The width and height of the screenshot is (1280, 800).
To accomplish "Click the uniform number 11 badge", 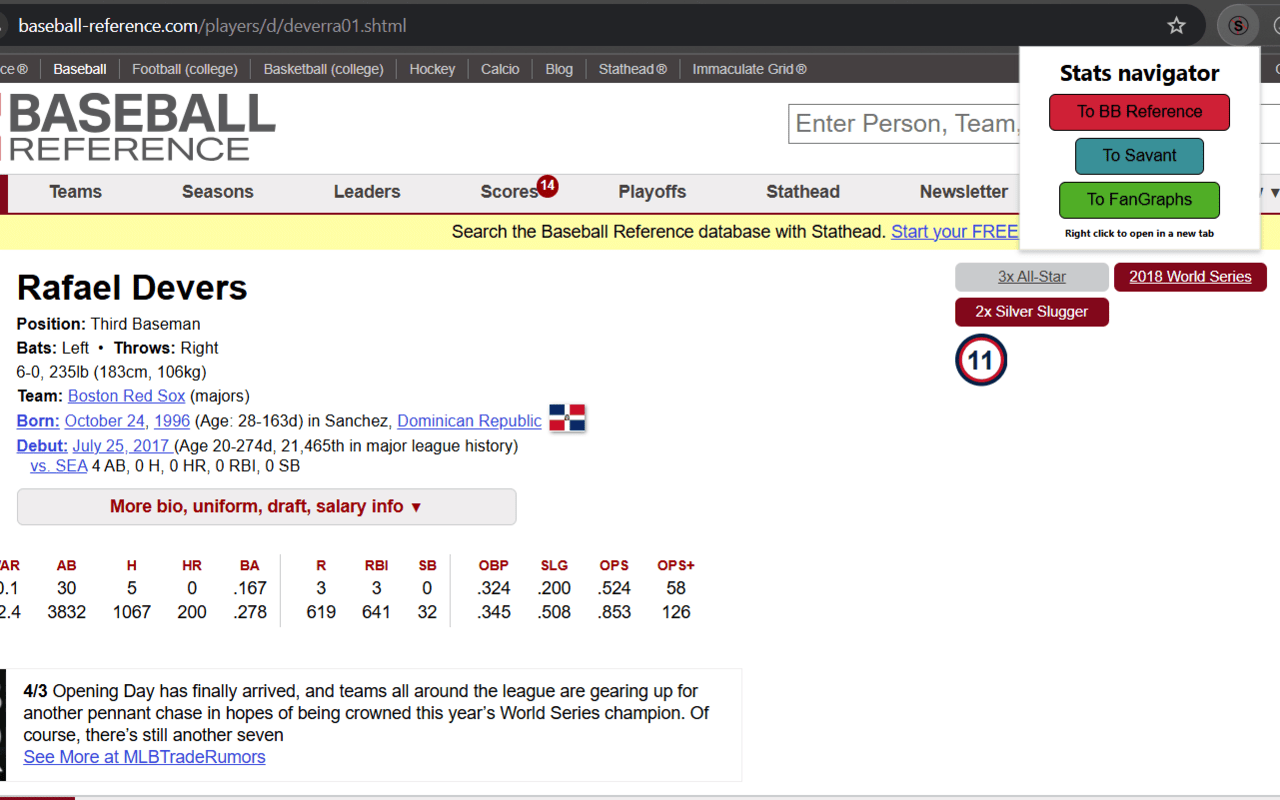I will click(981, 360).
